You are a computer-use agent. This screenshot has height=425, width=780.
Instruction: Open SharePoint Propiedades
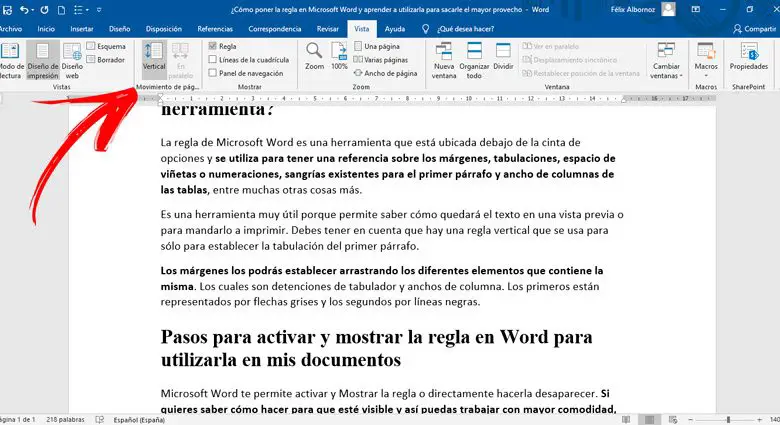tap(749, 62)
